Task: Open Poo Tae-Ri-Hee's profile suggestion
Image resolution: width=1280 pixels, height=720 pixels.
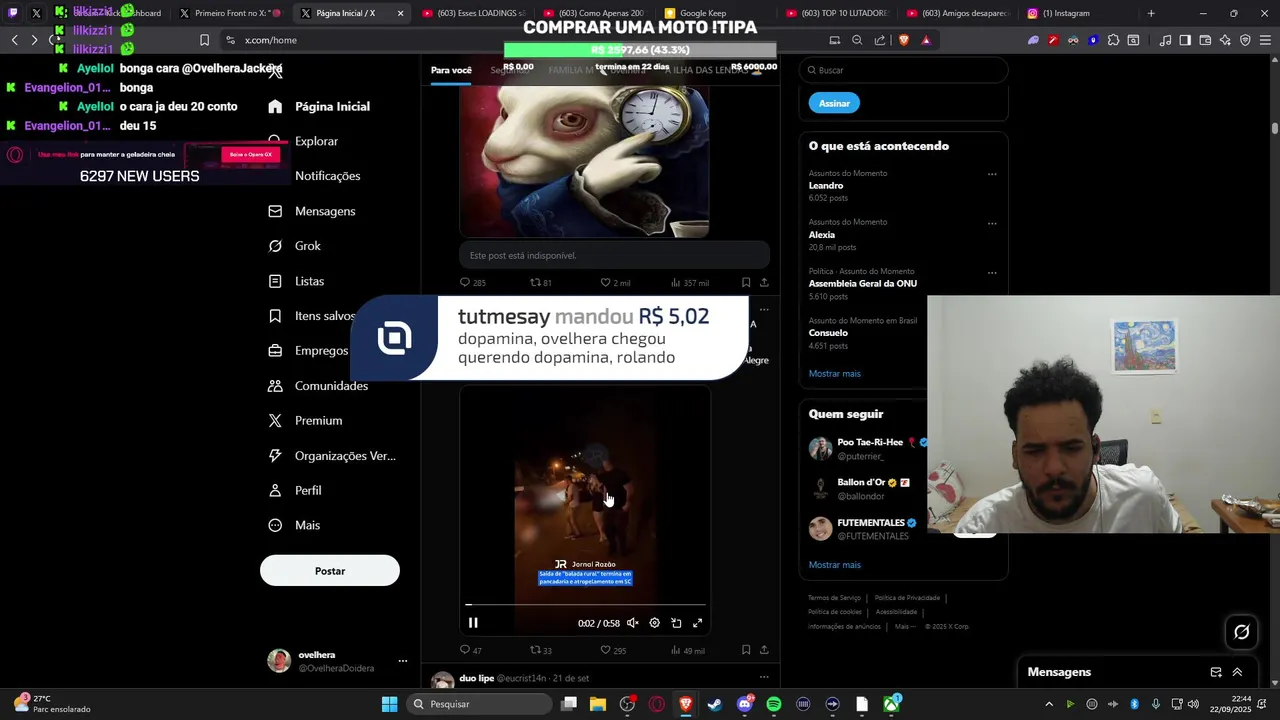Action: pyautogui.click(x=870, y=443)
